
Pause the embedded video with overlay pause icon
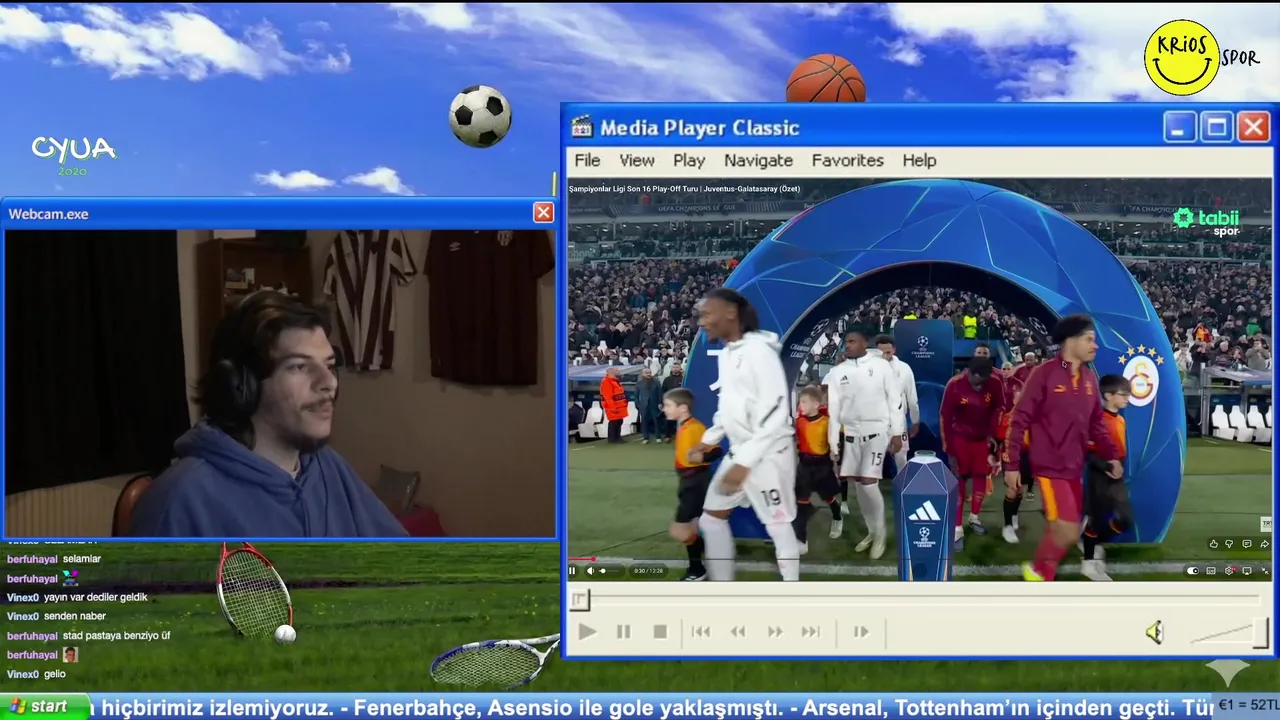[x=572, y=571]
